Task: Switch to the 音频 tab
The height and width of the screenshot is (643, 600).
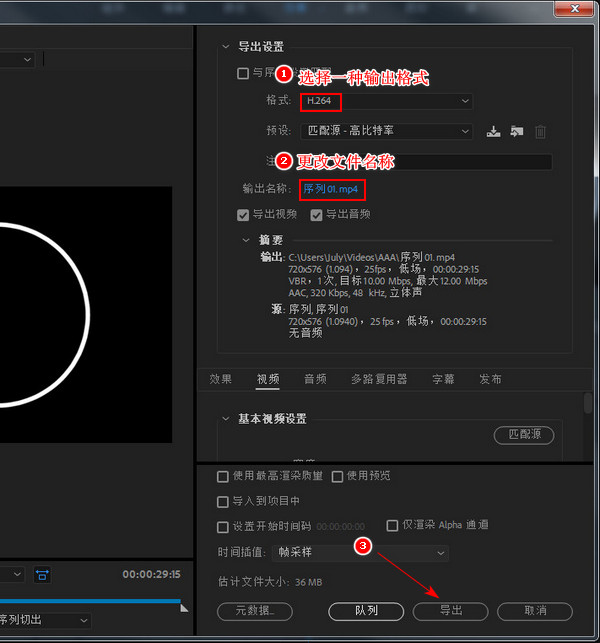Action: click(315, 379)
